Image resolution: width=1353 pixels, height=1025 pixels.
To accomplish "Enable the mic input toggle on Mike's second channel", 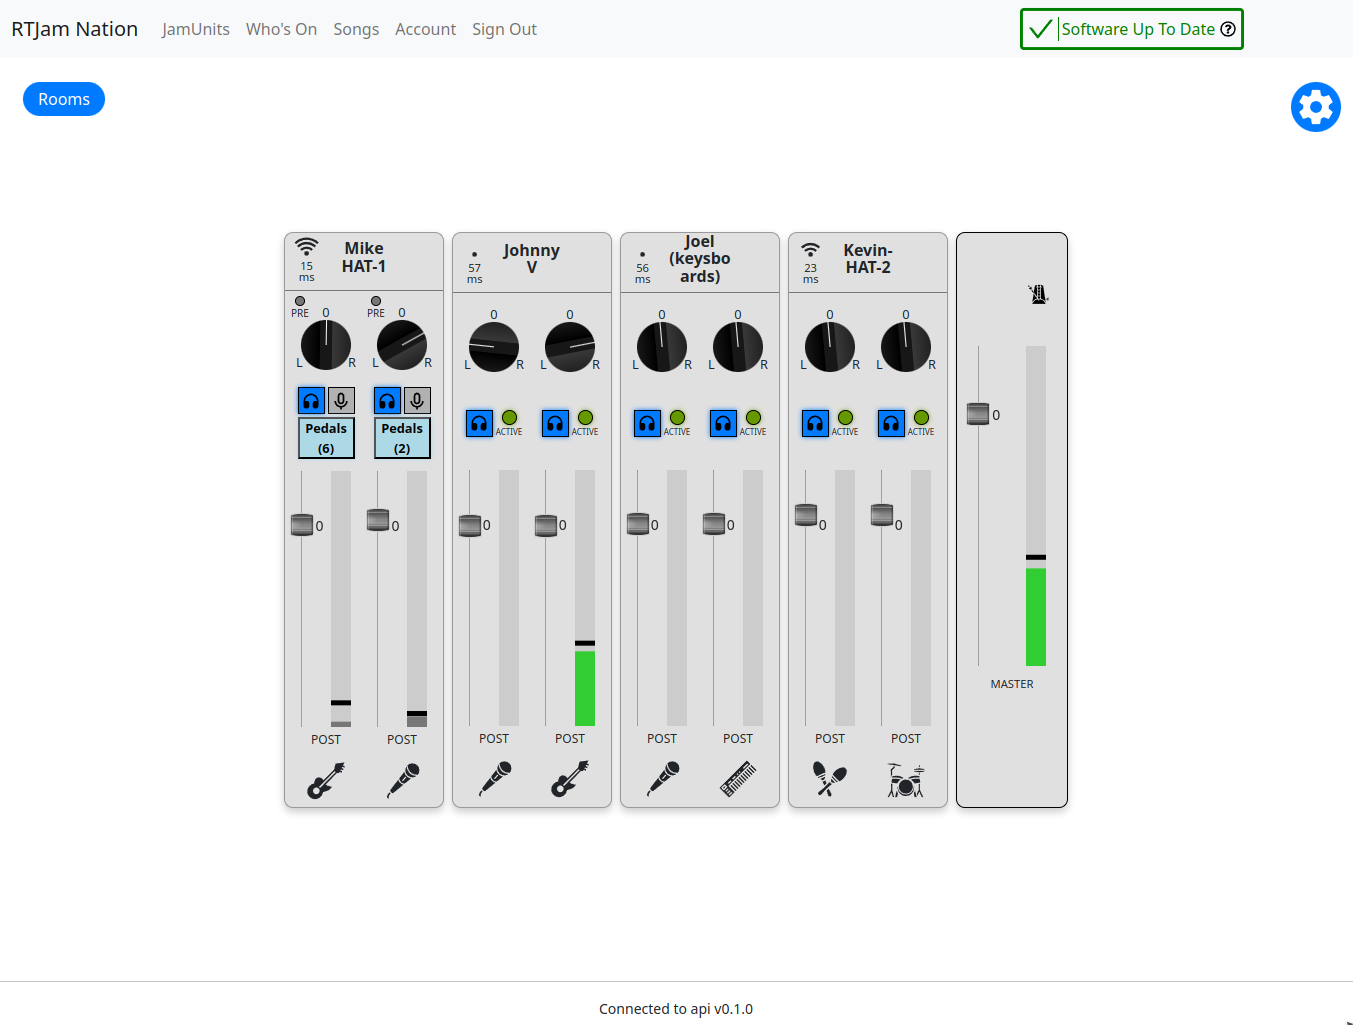I will [417, 400].
